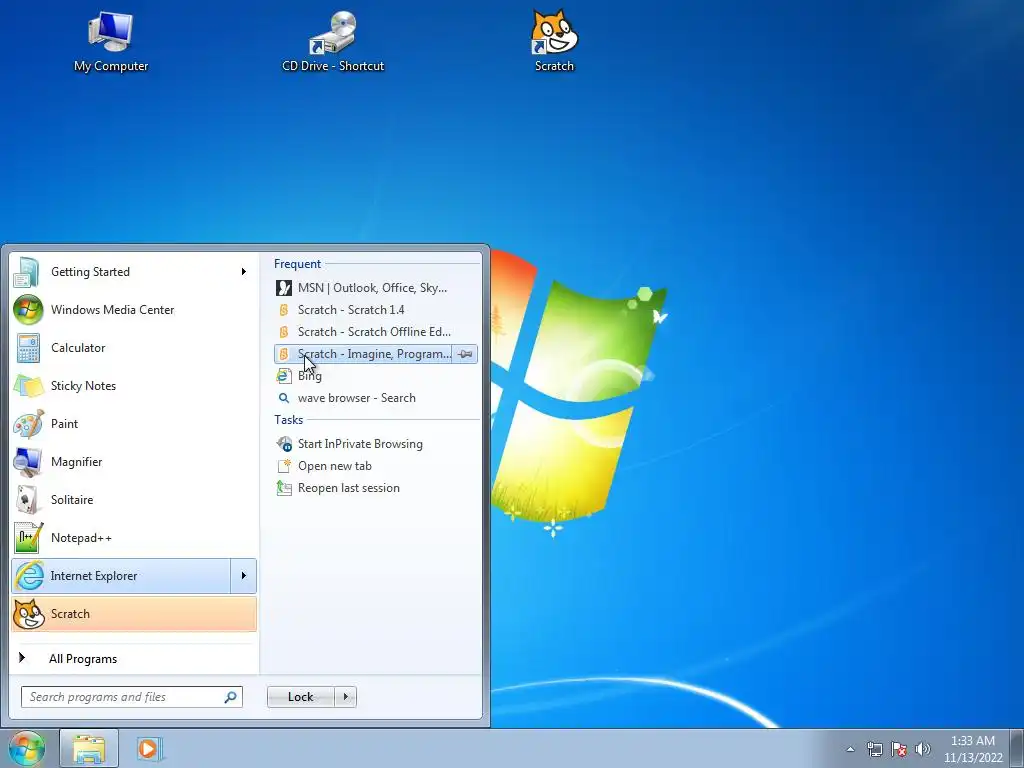
Task: Click the Notepad++ icon
Action: point(29,537)
